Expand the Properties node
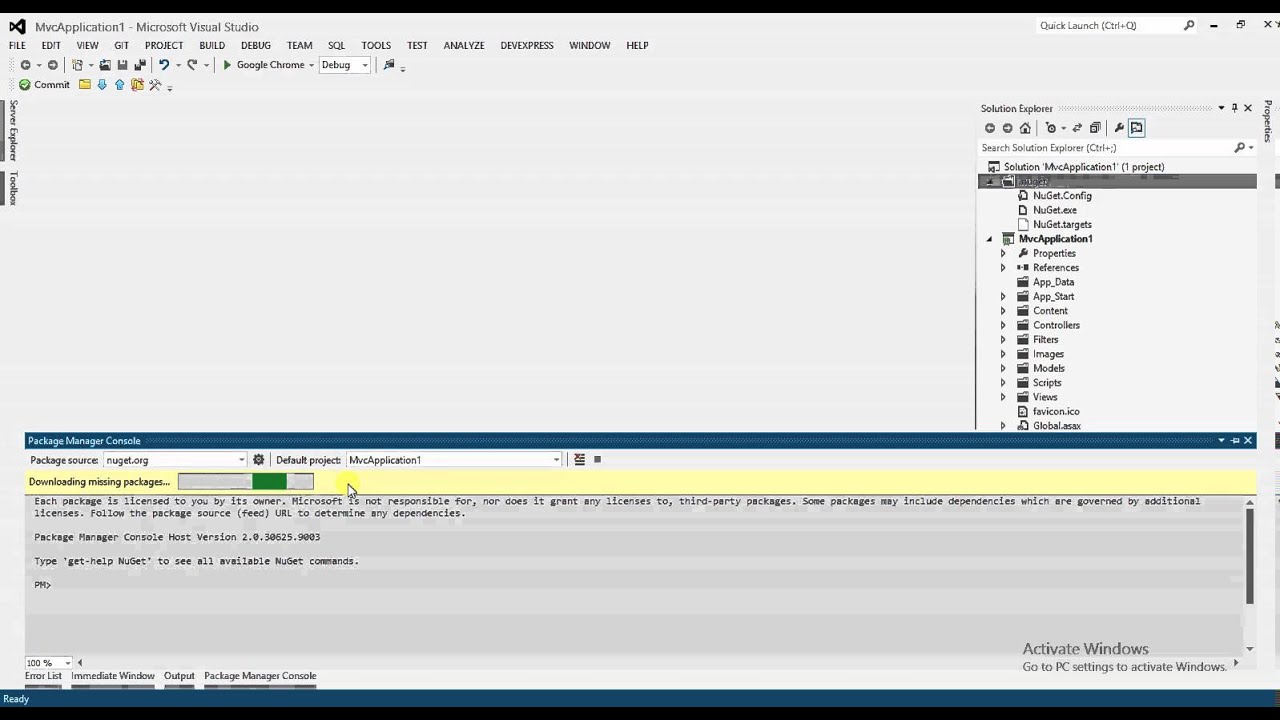The height and width of the screenshot is (720, 1280). tap(1003, 254)
